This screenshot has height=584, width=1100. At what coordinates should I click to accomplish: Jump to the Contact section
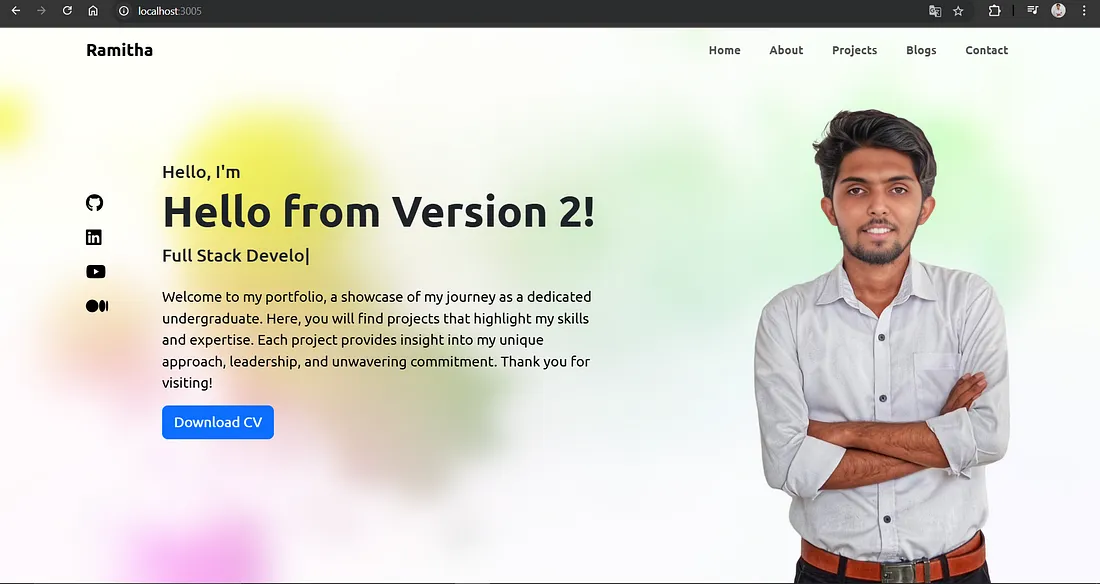coord(986,50)
